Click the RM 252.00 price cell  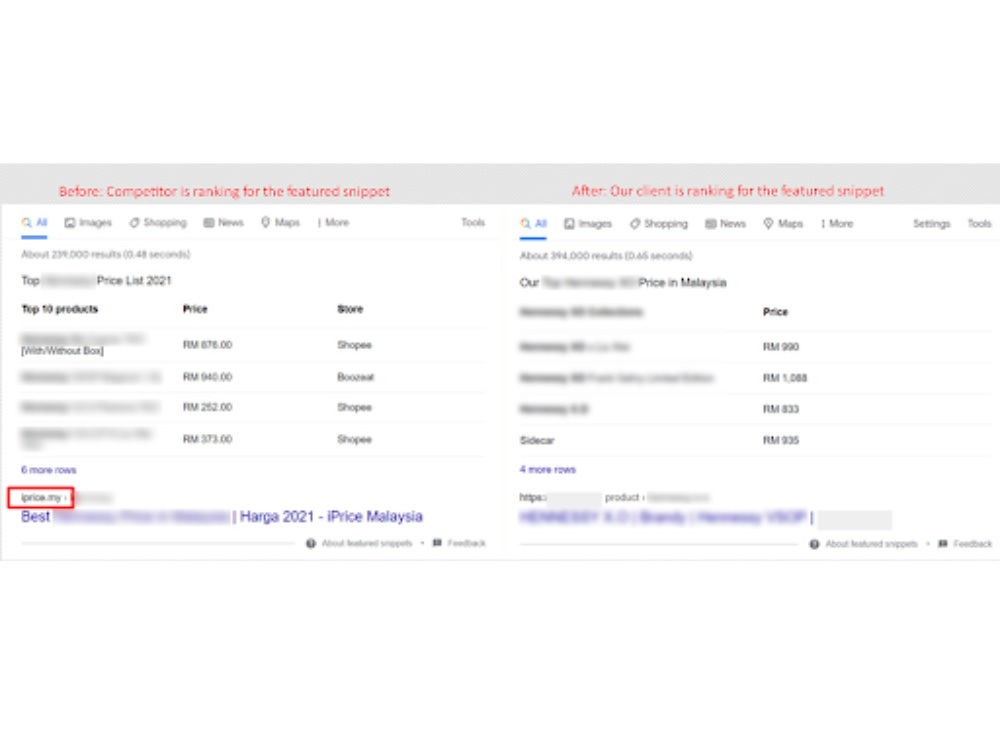[x=207, y=407]
